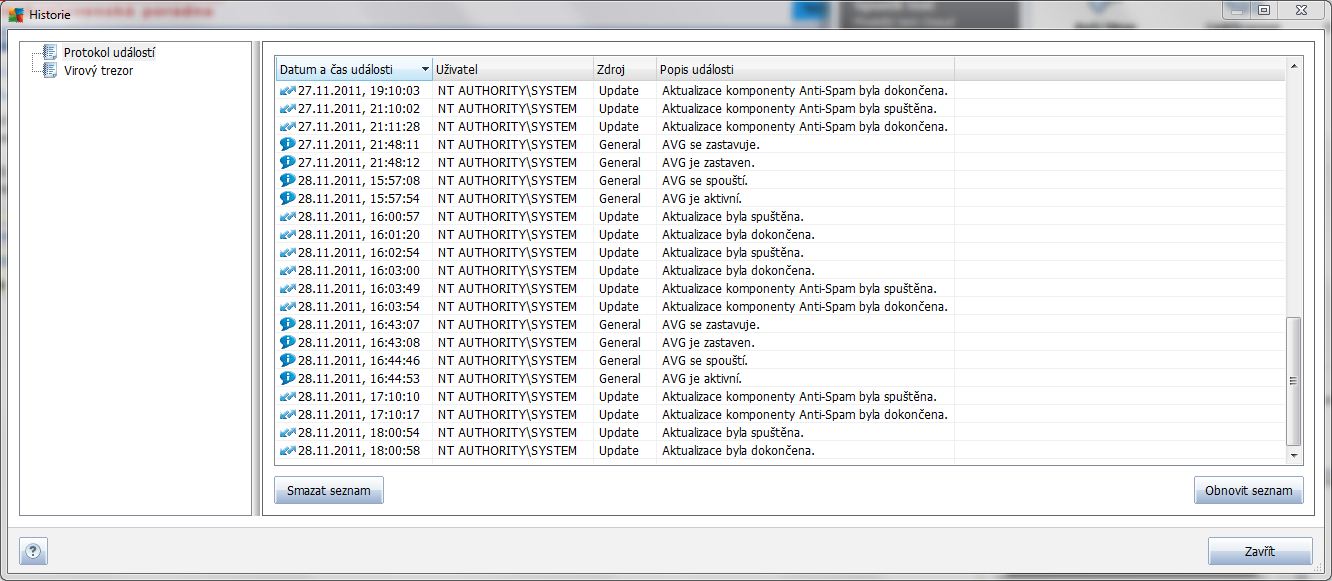The height and width of the screenshot is (581, 1332).
Task: Click update icon for 27.11.2011, 21:11:28 row
Action: click(x=288, y=126)
